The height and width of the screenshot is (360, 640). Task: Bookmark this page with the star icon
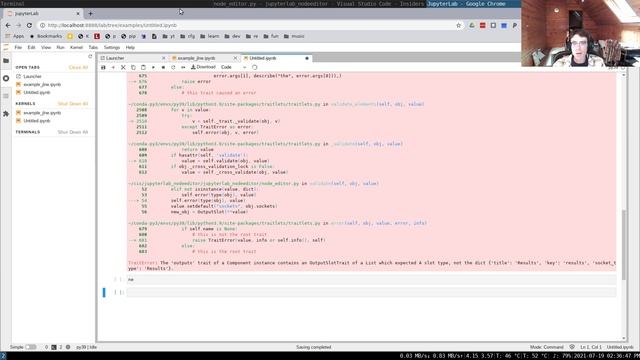pyautogui.click(x=458, y=25)
